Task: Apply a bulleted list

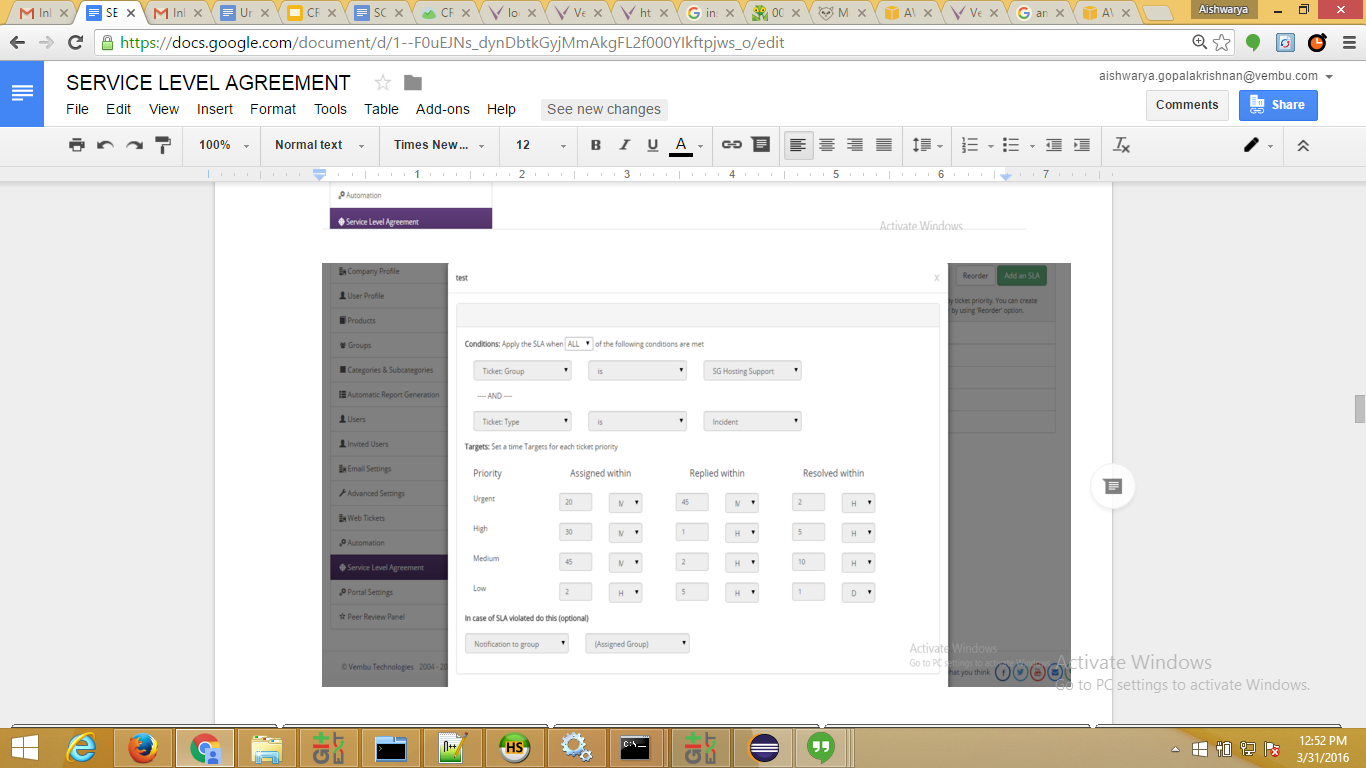Action: [1011, 145]
